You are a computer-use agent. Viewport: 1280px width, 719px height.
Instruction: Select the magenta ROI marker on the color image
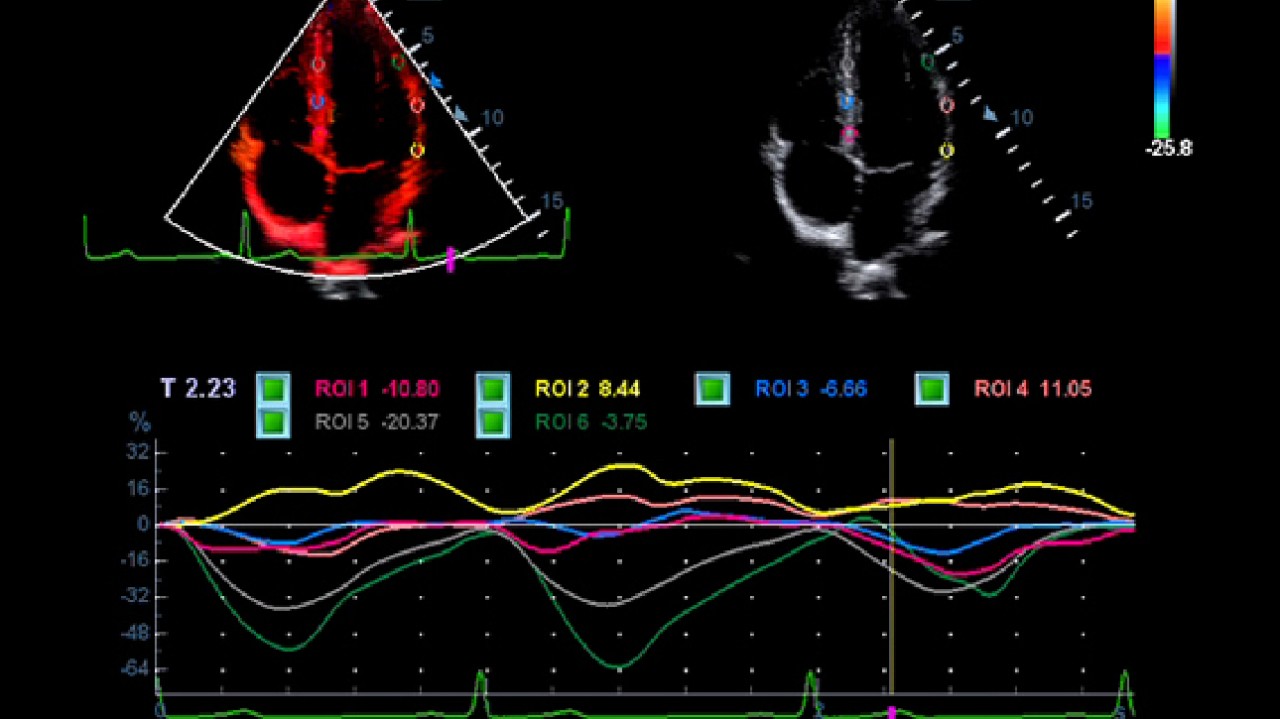point(319,132)
